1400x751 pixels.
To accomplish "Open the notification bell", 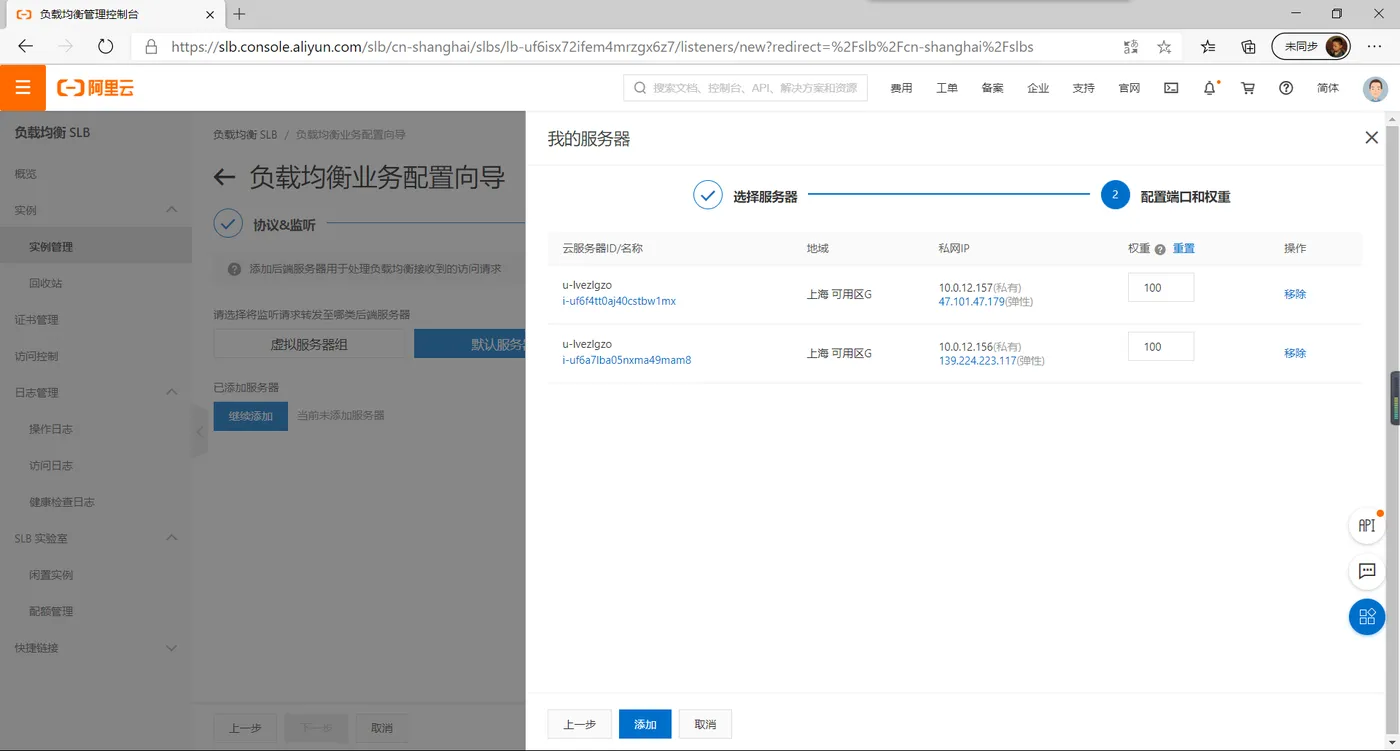I will pos(1210,88).
